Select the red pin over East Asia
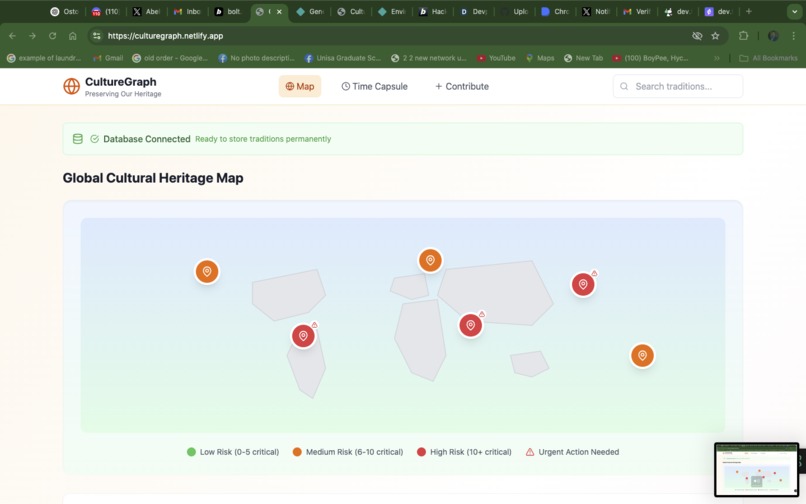This screenshot has height=504, width=806. point(583,284)
